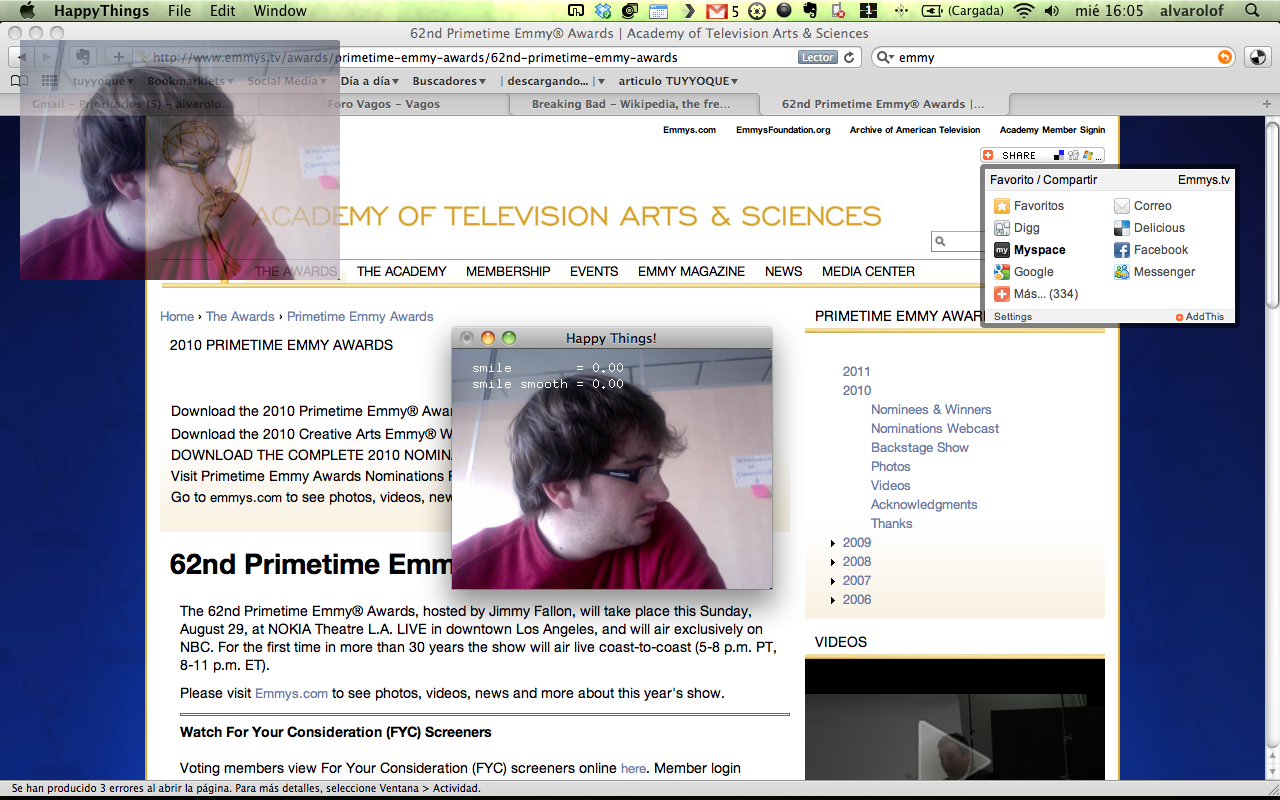The height and width of the screenshot is (800, 1280).
Task: Click the Gmail icon in menu bar
Action: [716, 11]
